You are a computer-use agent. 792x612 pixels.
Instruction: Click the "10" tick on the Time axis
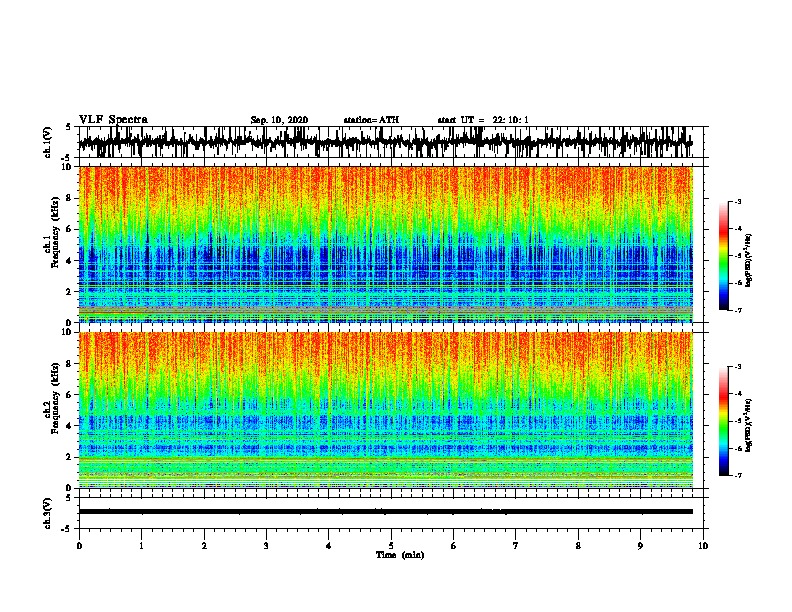pos(703,545)
